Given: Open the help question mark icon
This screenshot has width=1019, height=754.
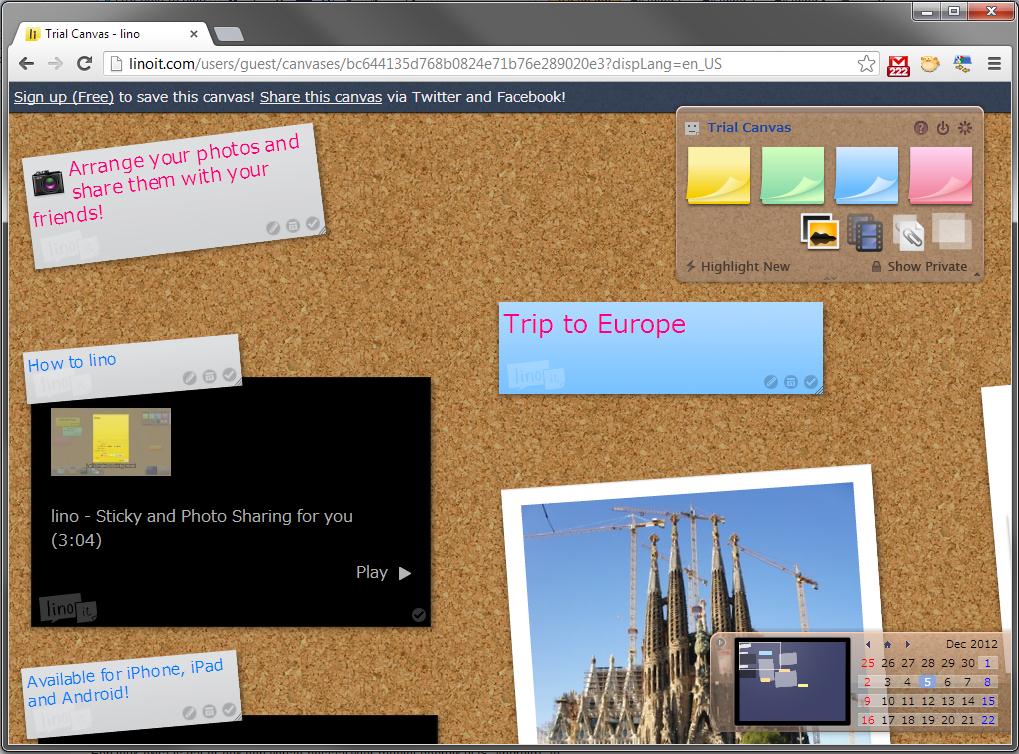Looking at the screenshot, I should pos(921,128).
